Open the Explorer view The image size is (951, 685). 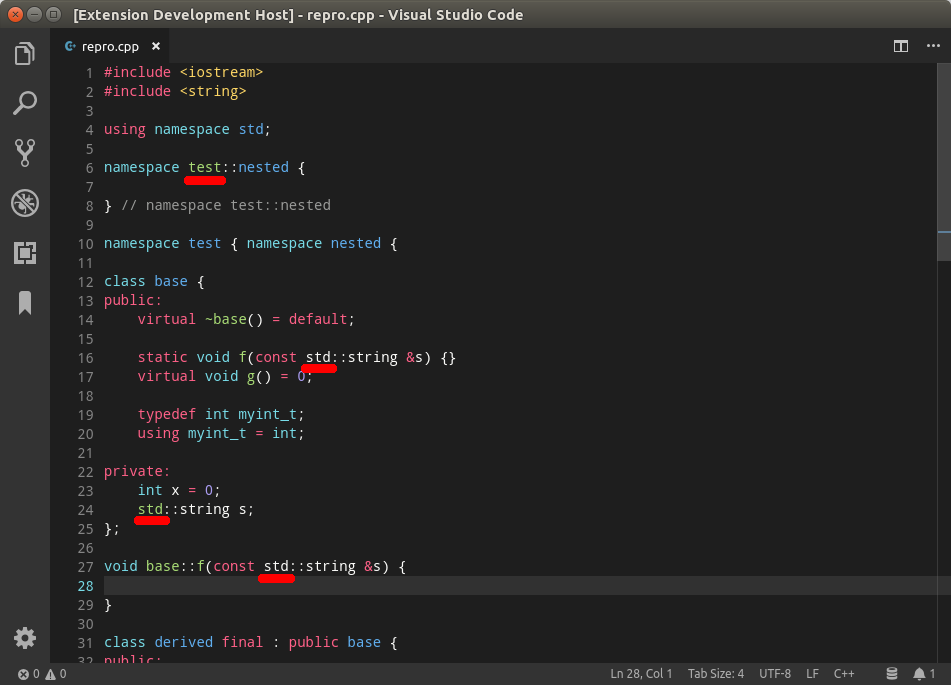click(x=25, y=54)
